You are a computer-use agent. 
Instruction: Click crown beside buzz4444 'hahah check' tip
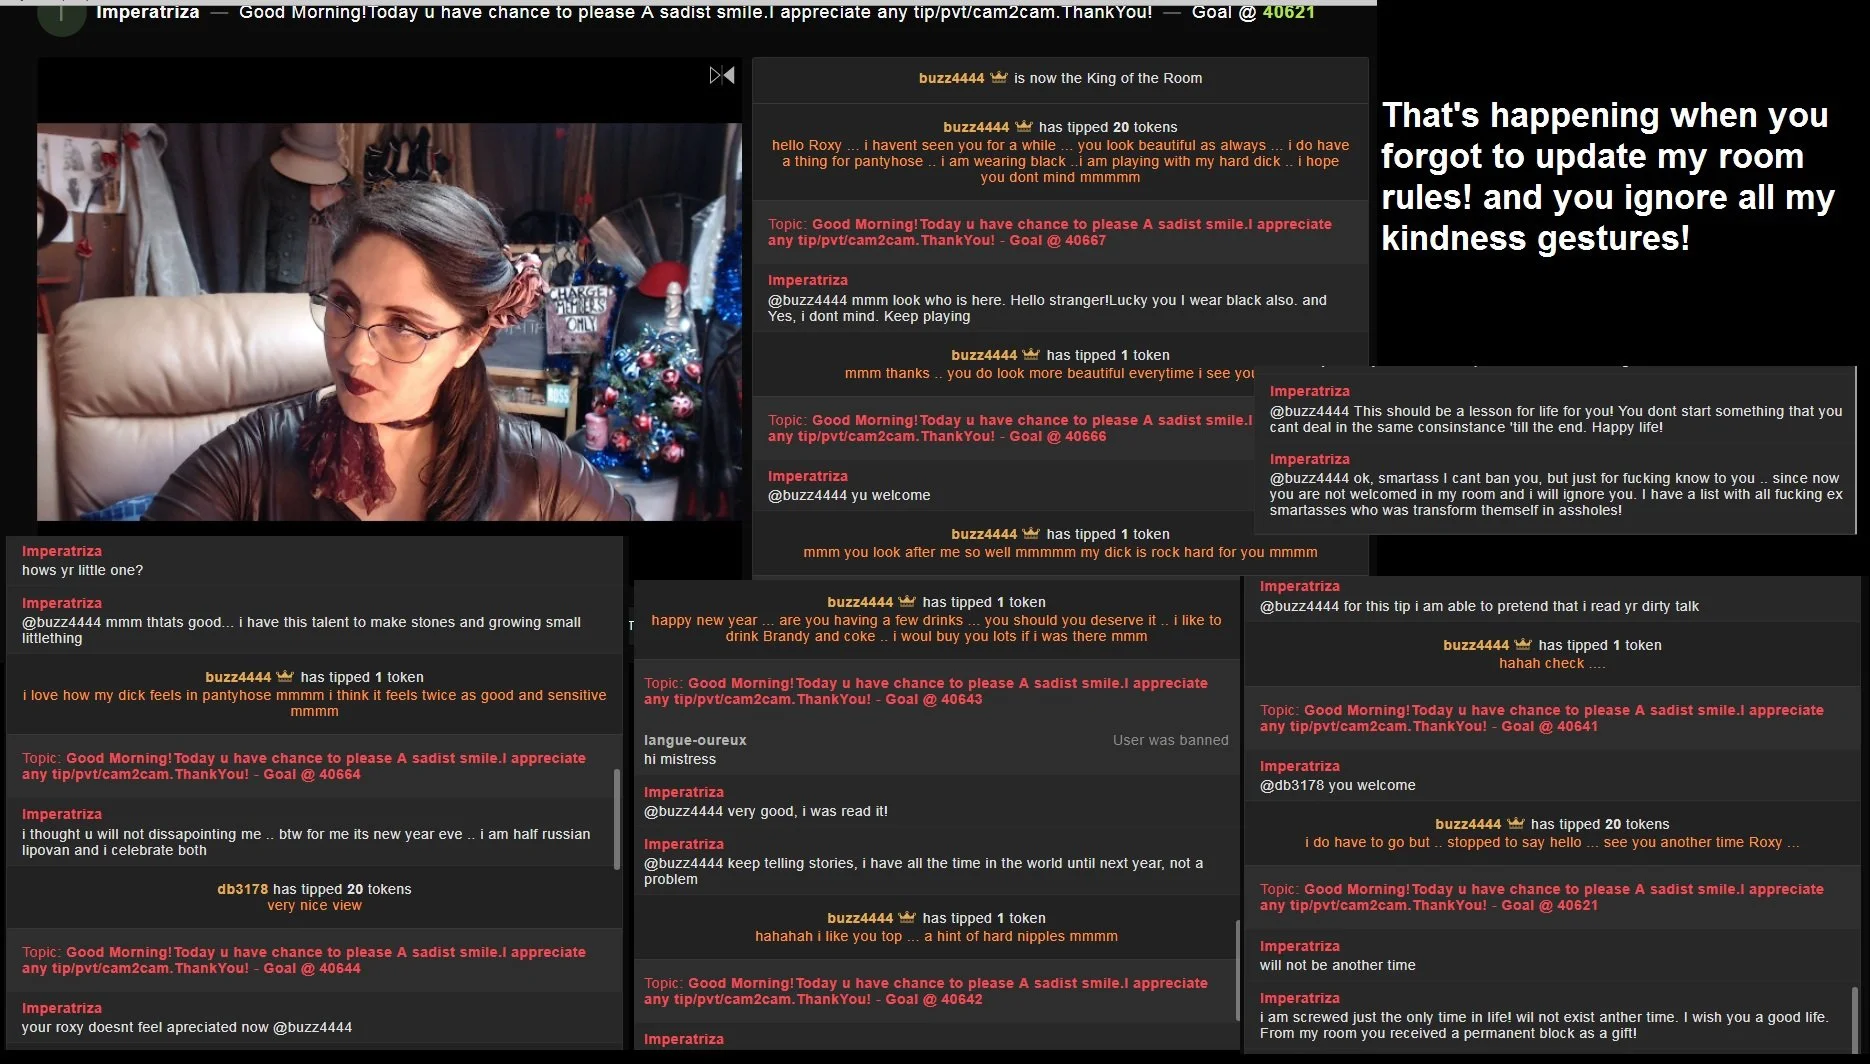[x=1523, y=644]
